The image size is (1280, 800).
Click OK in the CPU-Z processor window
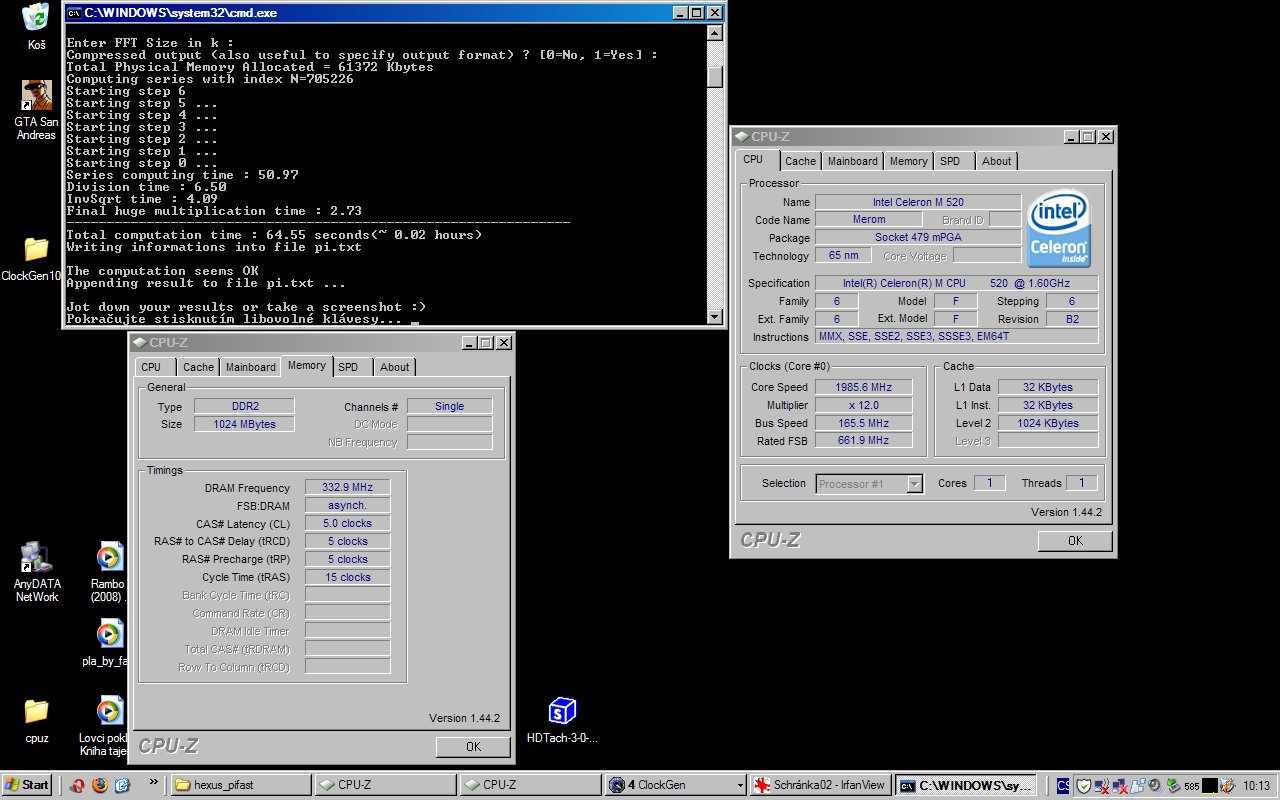coord(1075,541)
